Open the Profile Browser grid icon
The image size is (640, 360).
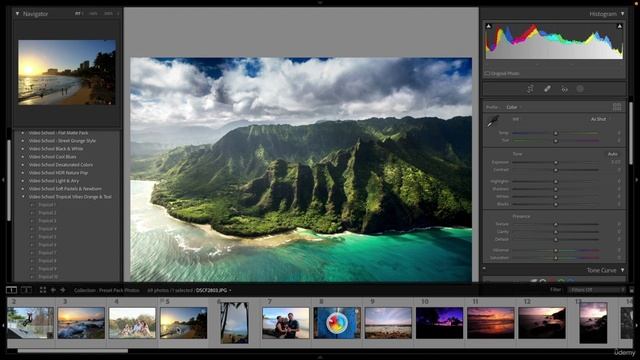tap(617, 107)
